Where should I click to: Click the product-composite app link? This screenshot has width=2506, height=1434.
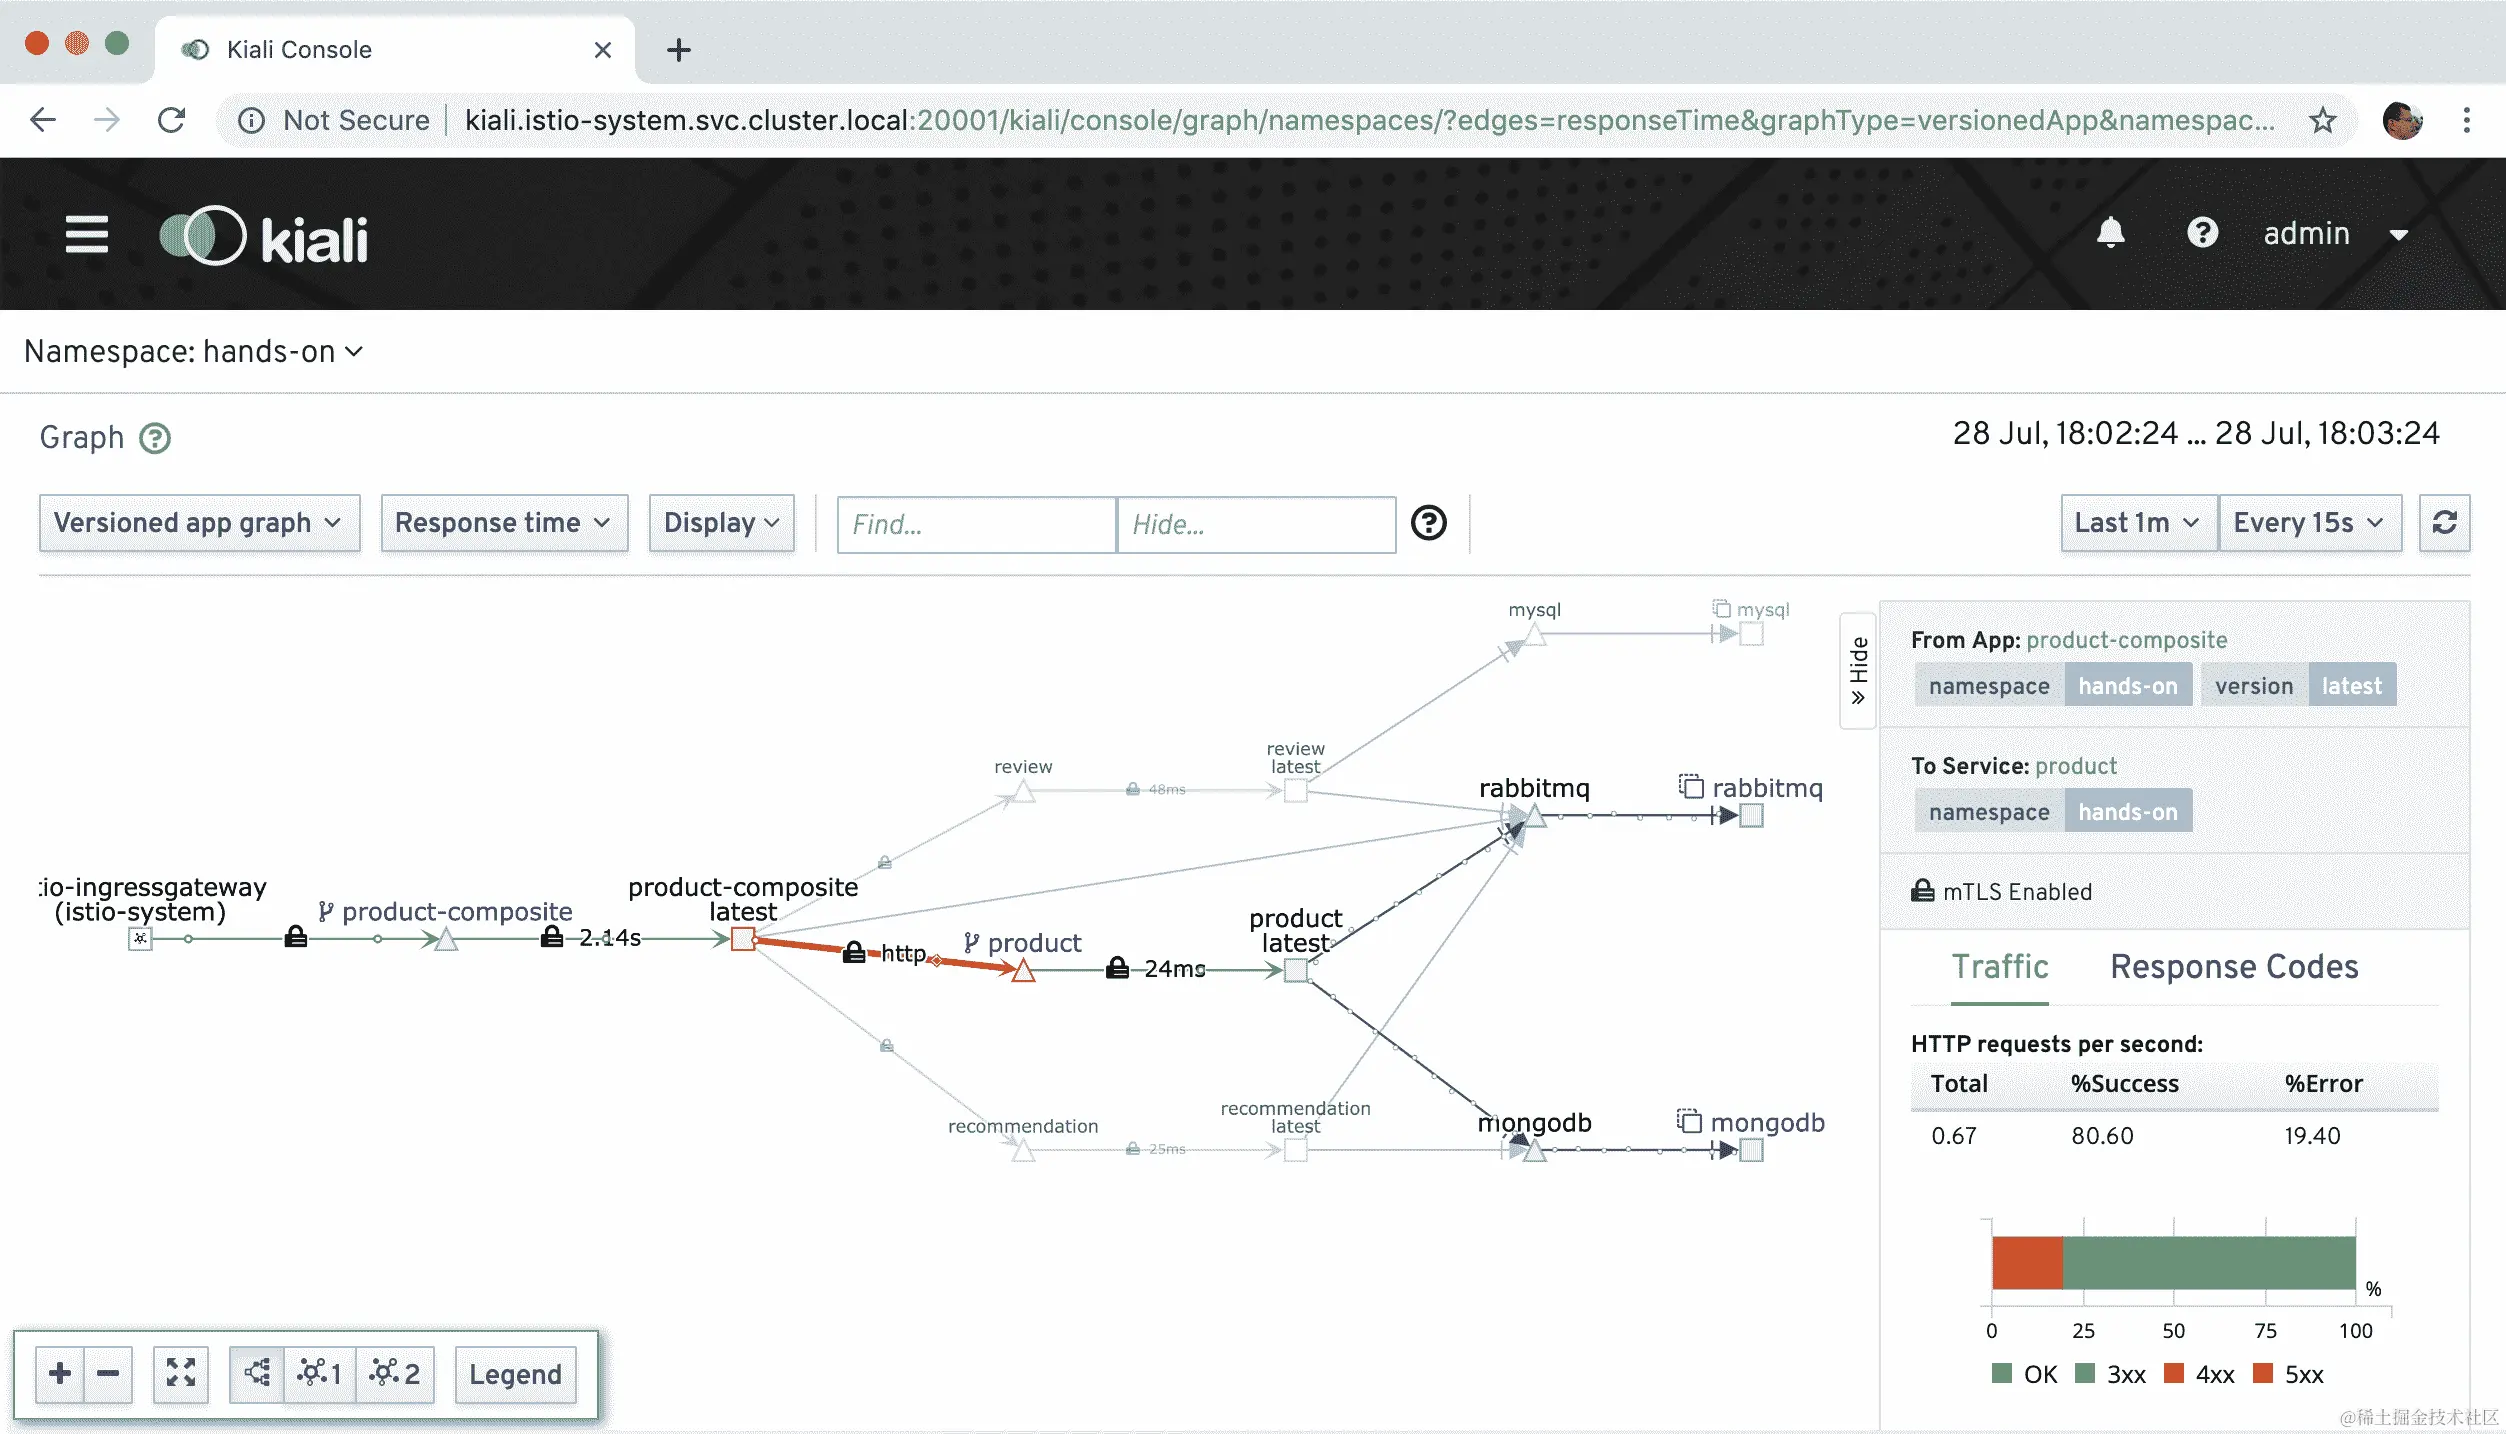pos(2126,640)
